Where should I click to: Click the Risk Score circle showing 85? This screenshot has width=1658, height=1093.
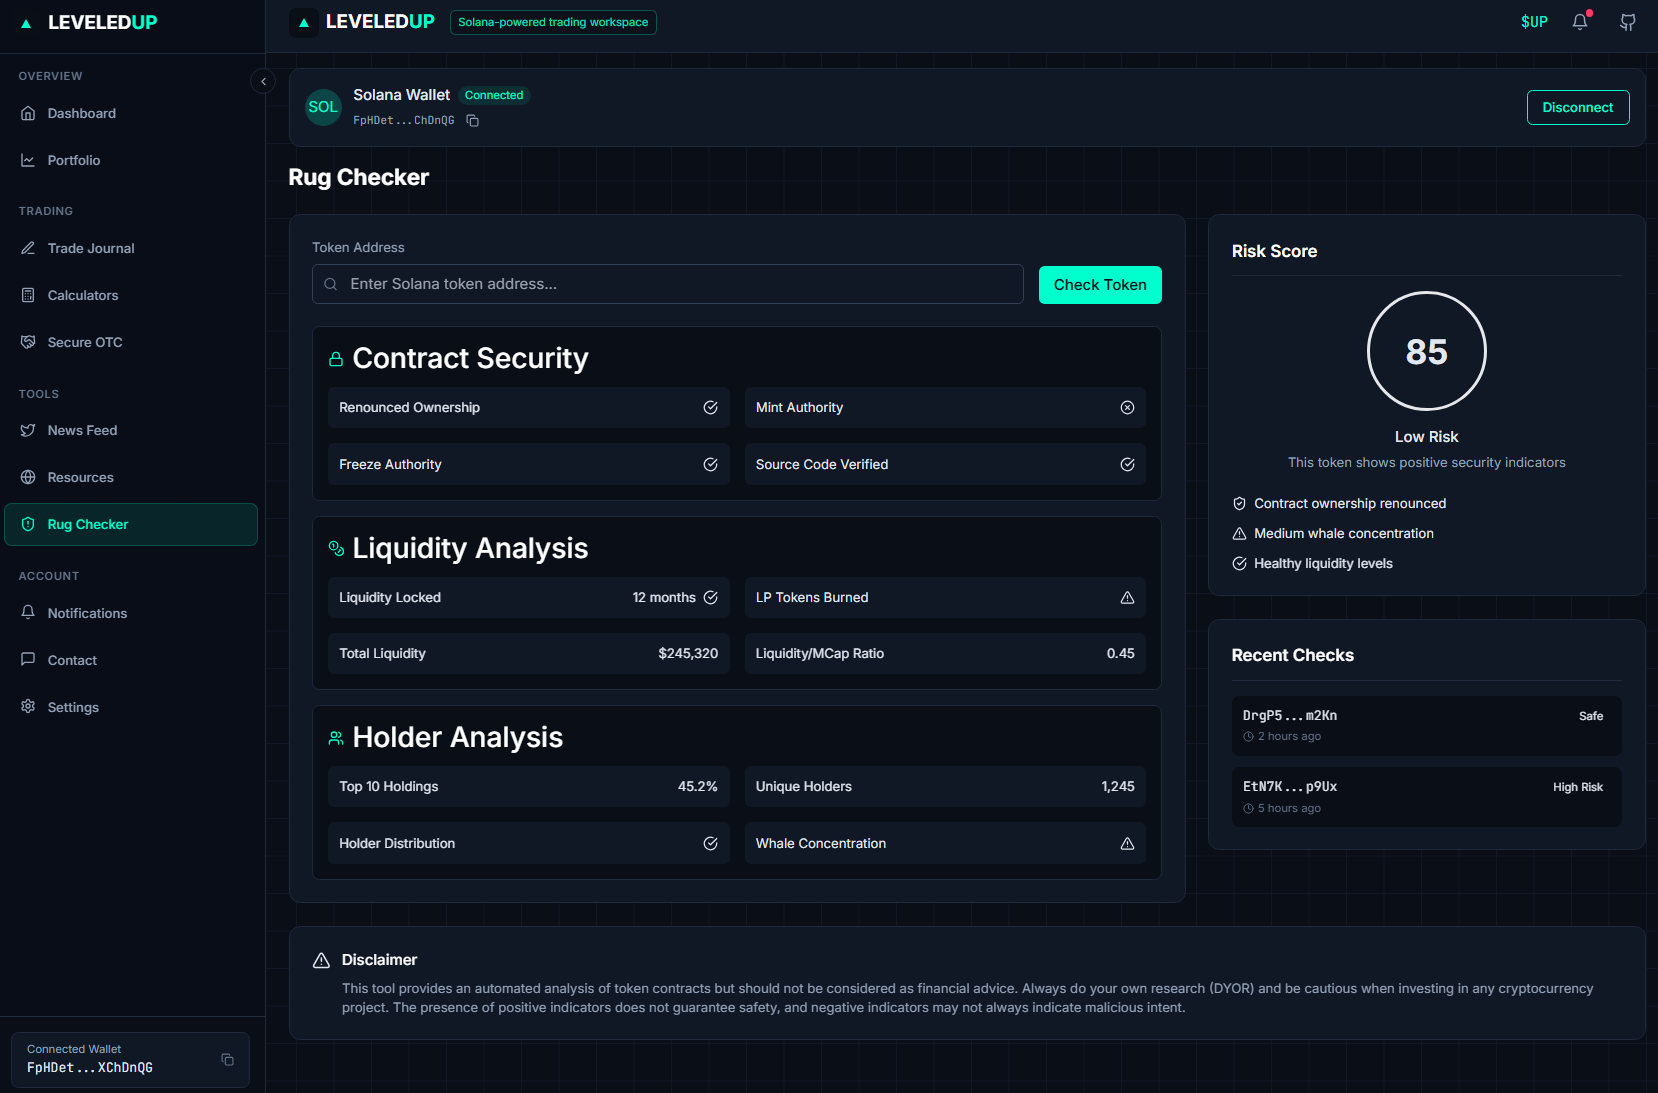click(x=1427, y=351)
